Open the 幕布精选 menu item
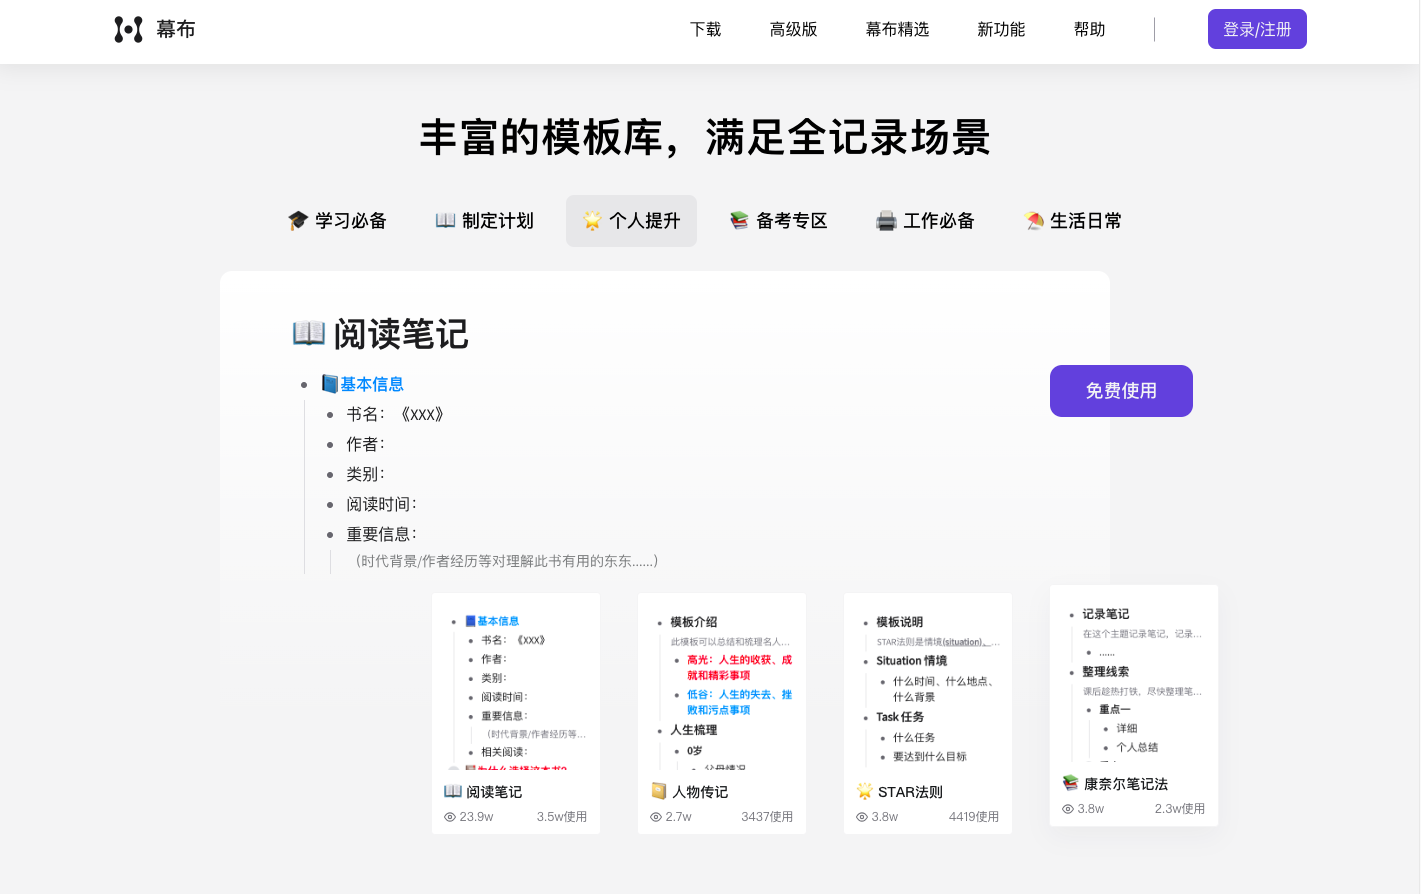 [x=897, y=29]
